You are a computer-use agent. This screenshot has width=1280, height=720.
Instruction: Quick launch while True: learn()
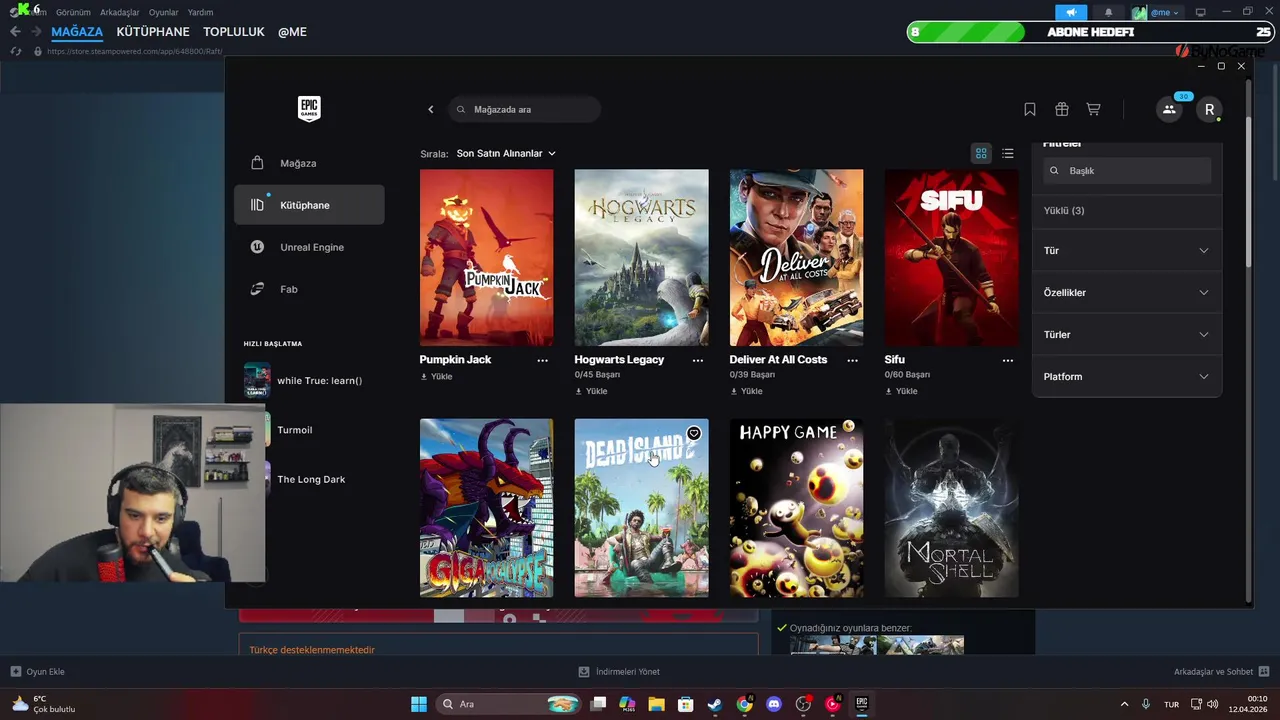(x=307, y=381)
